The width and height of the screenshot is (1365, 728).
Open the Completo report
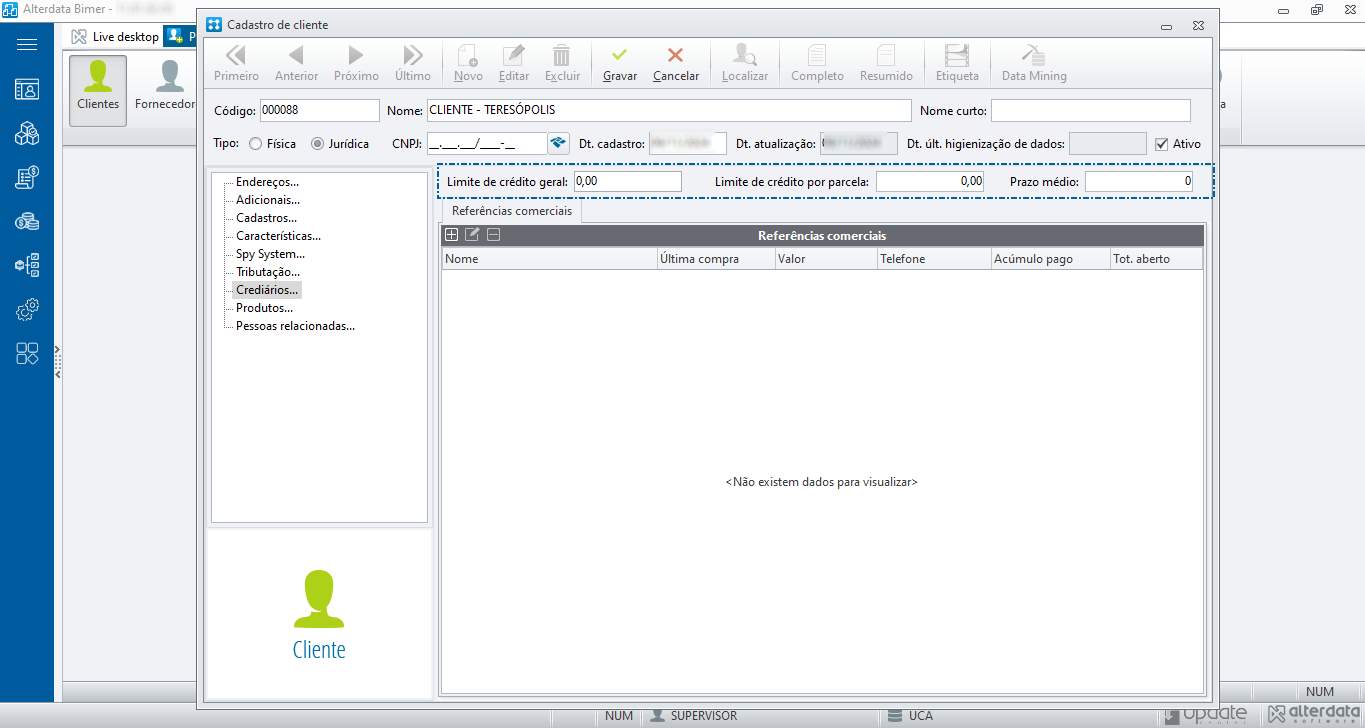[817, 63]
